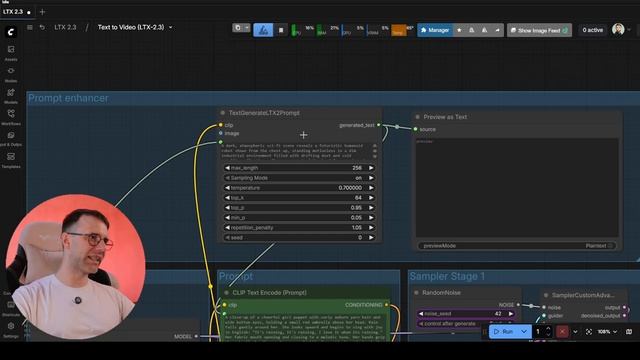Open the Templates sidebar panel
The width and height of the screenshot is (640, 360).
(x=11, y=160)
